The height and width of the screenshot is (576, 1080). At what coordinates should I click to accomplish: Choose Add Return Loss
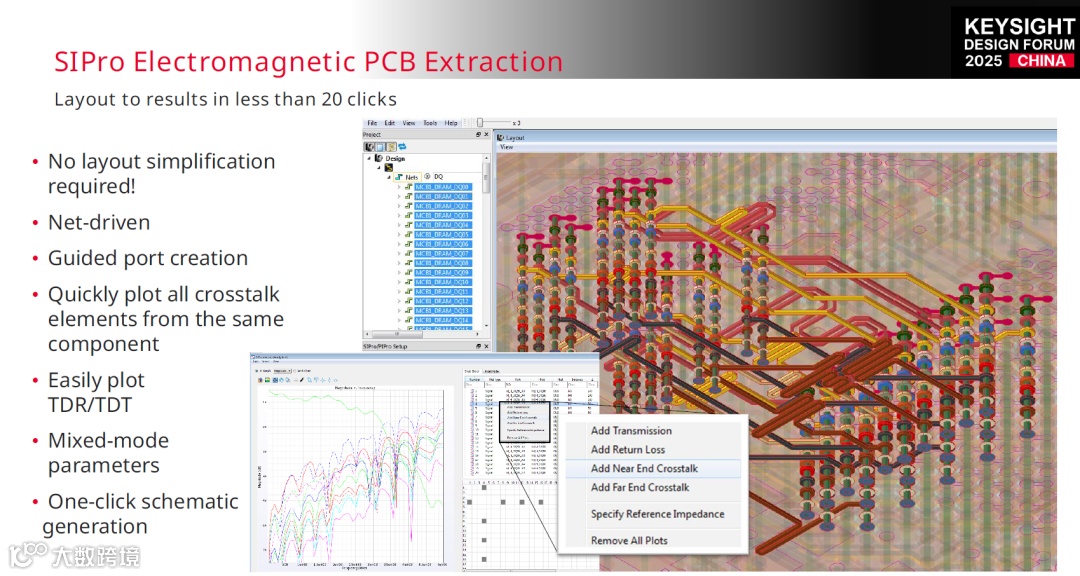[x=627, y=449]
